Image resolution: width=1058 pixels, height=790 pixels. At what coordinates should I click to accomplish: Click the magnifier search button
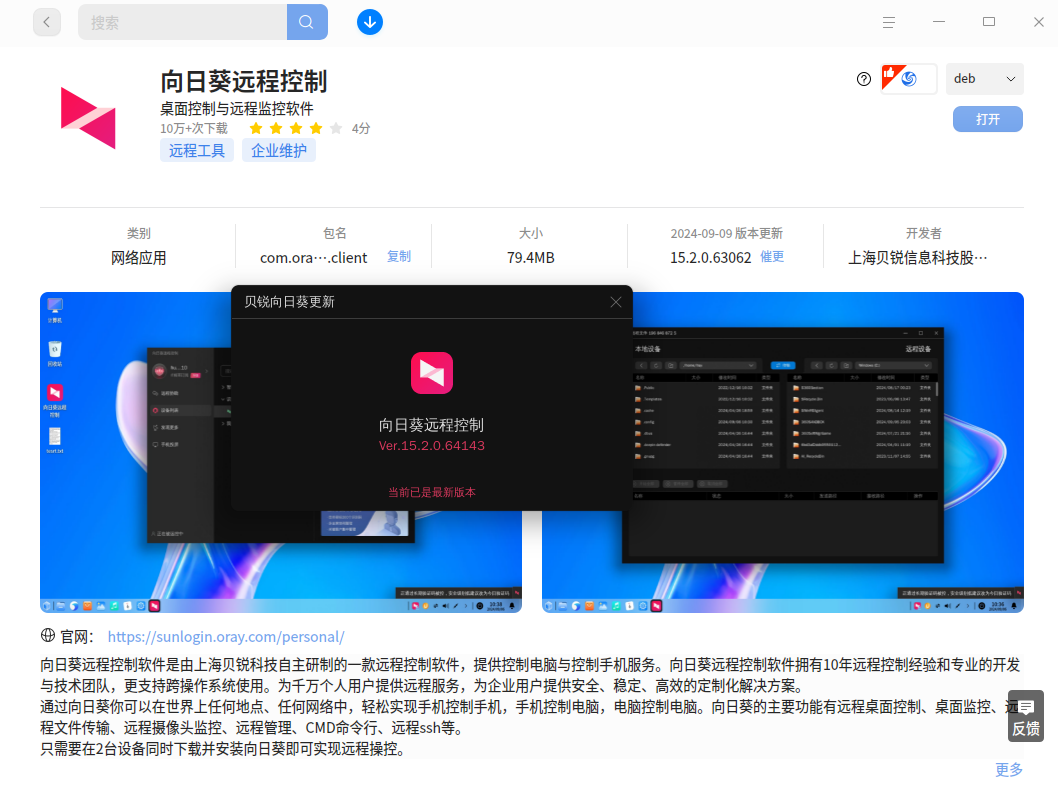click(x=307, y=22)
